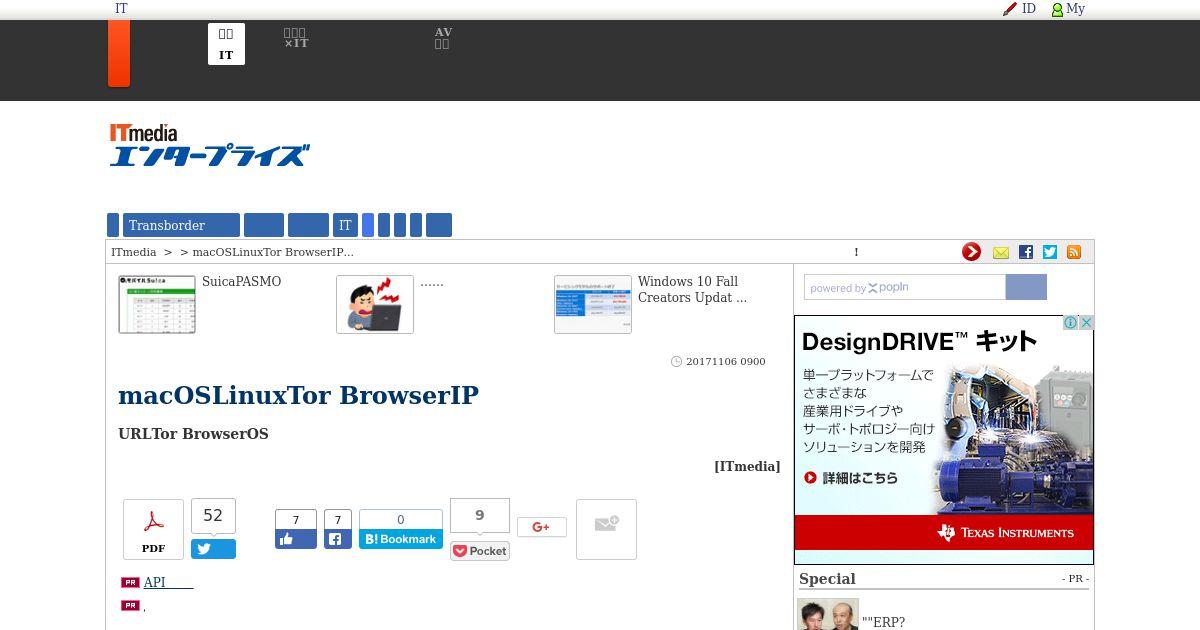Screen dimensions: 1200x630
Task: Open the ERP special article link
Action: [x=884, y=622]
